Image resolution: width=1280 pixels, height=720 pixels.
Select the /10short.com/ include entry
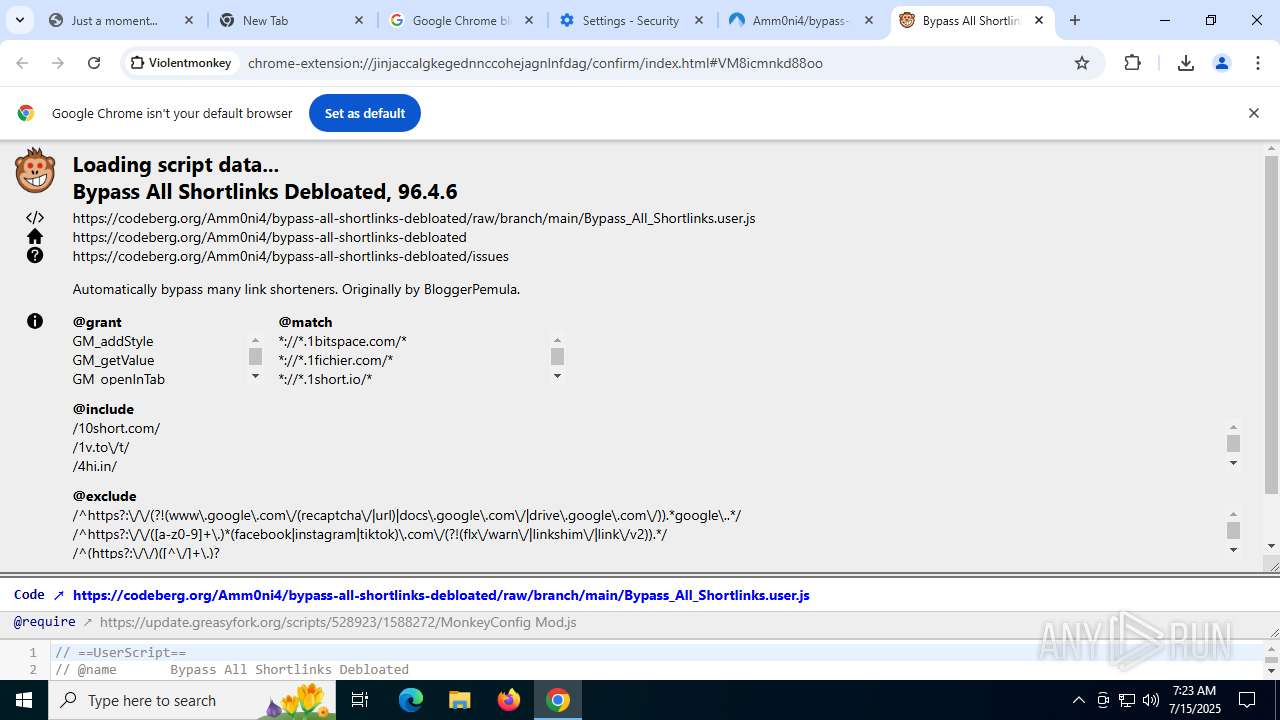(x=116, y=428)
